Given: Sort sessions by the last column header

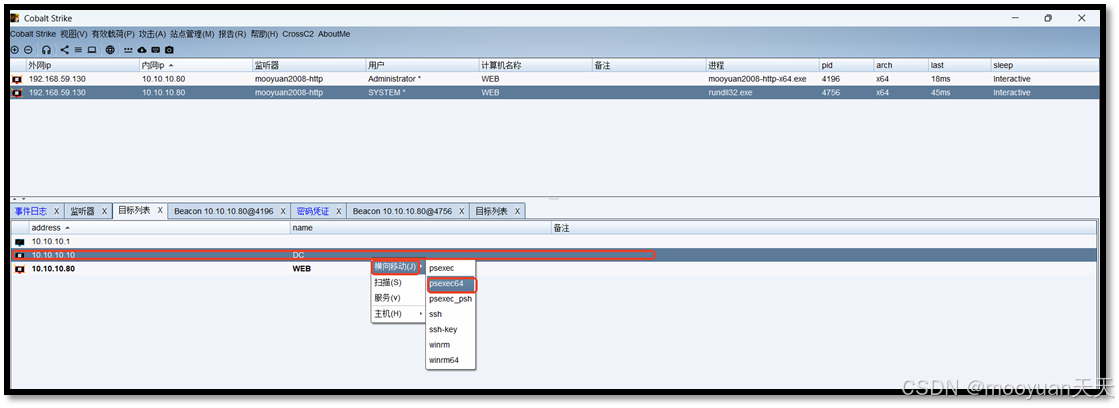Looking at the screenshot, I should pyautogui.click(x=960, y=65).
